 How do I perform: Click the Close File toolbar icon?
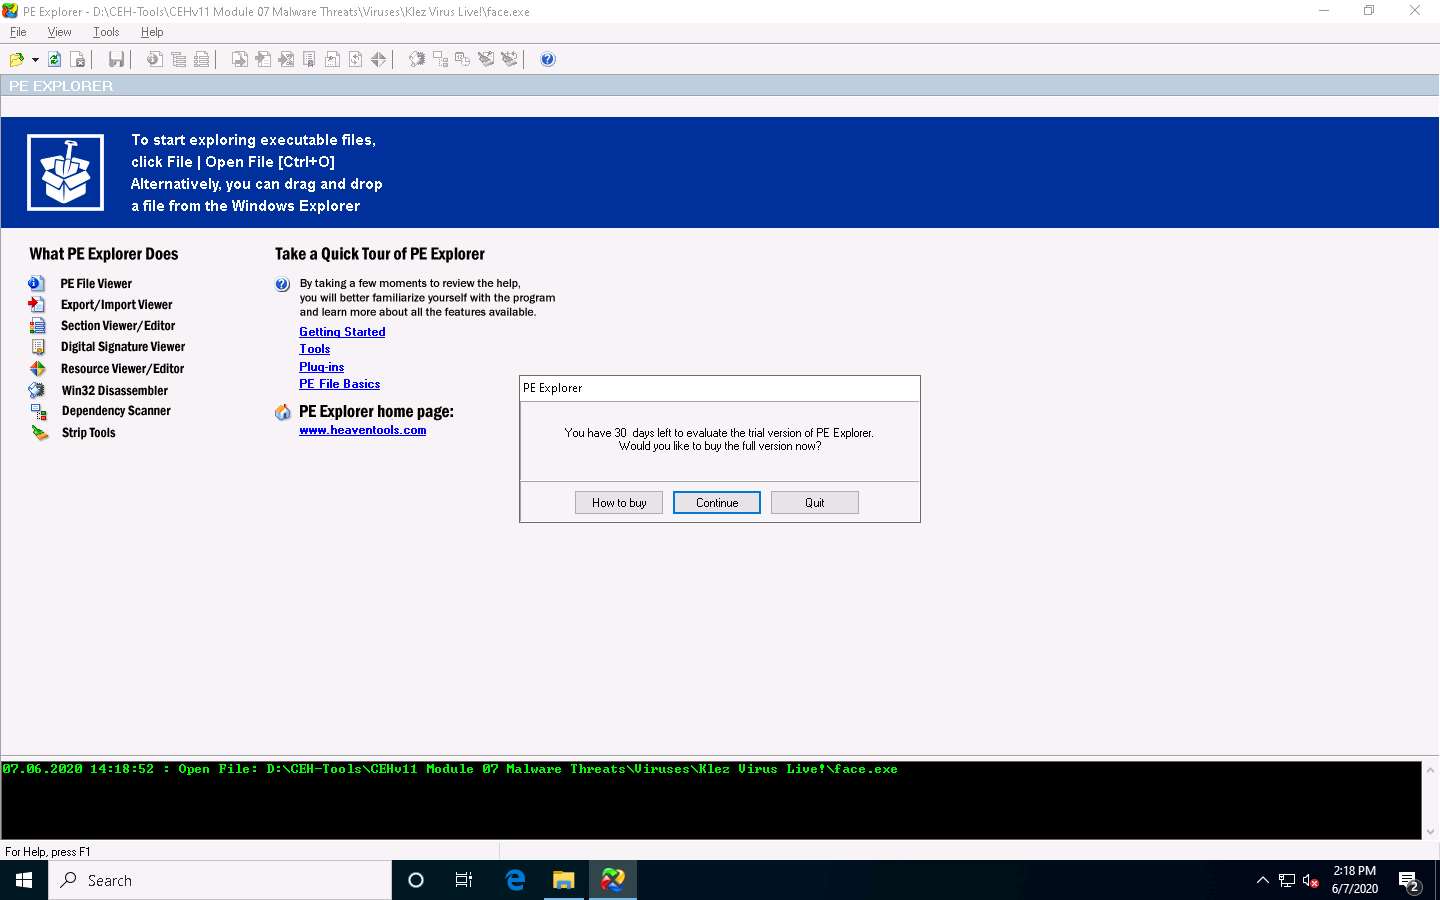click(x=78, y=59)
